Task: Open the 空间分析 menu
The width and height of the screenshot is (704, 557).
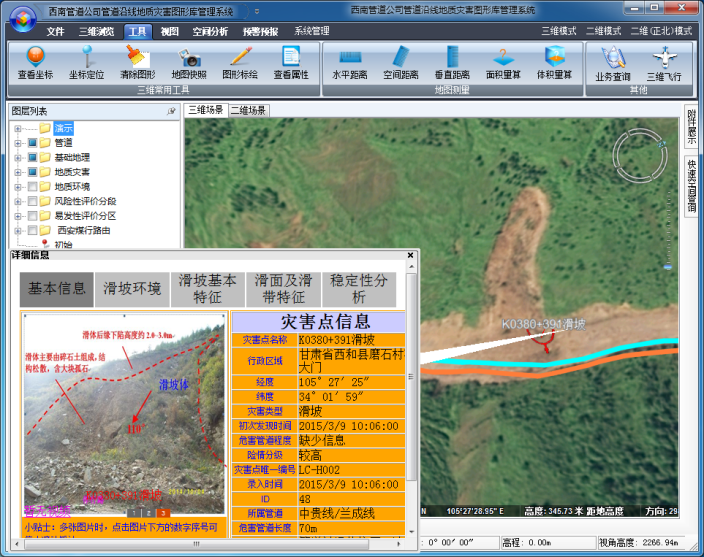Action: pyautogui.click(x=210, y=31)
